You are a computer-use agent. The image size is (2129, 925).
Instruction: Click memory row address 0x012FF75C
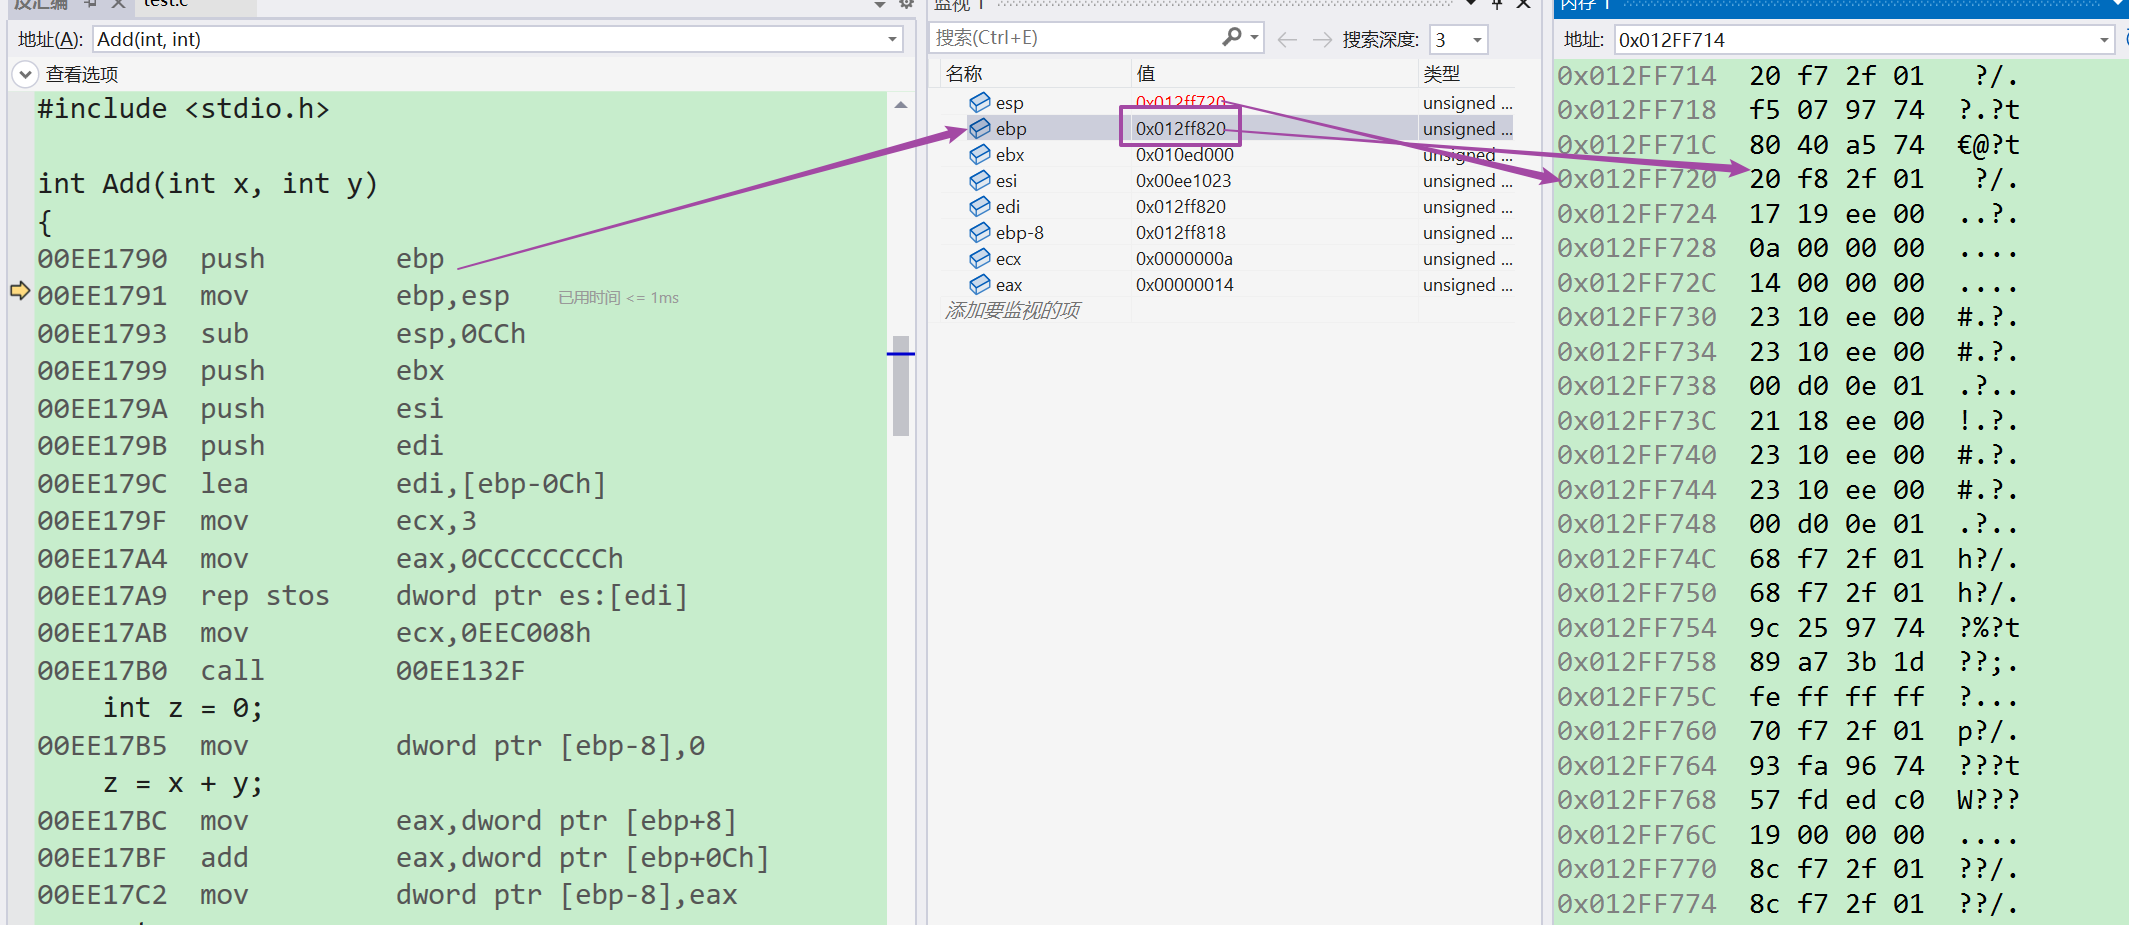click(x=1636, y=697)
